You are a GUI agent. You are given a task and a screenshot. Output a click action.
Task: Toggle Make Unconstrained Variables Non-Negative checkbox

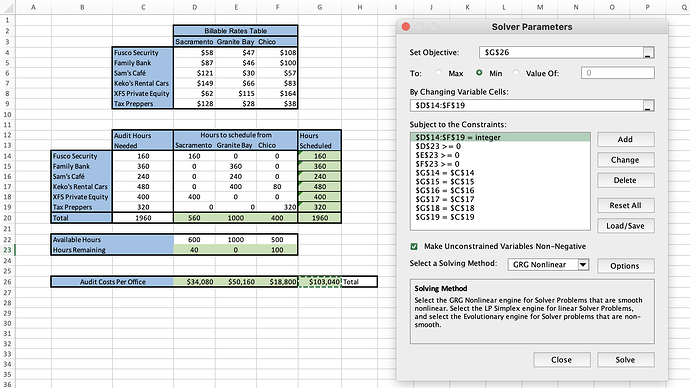[x=414, y=246]
